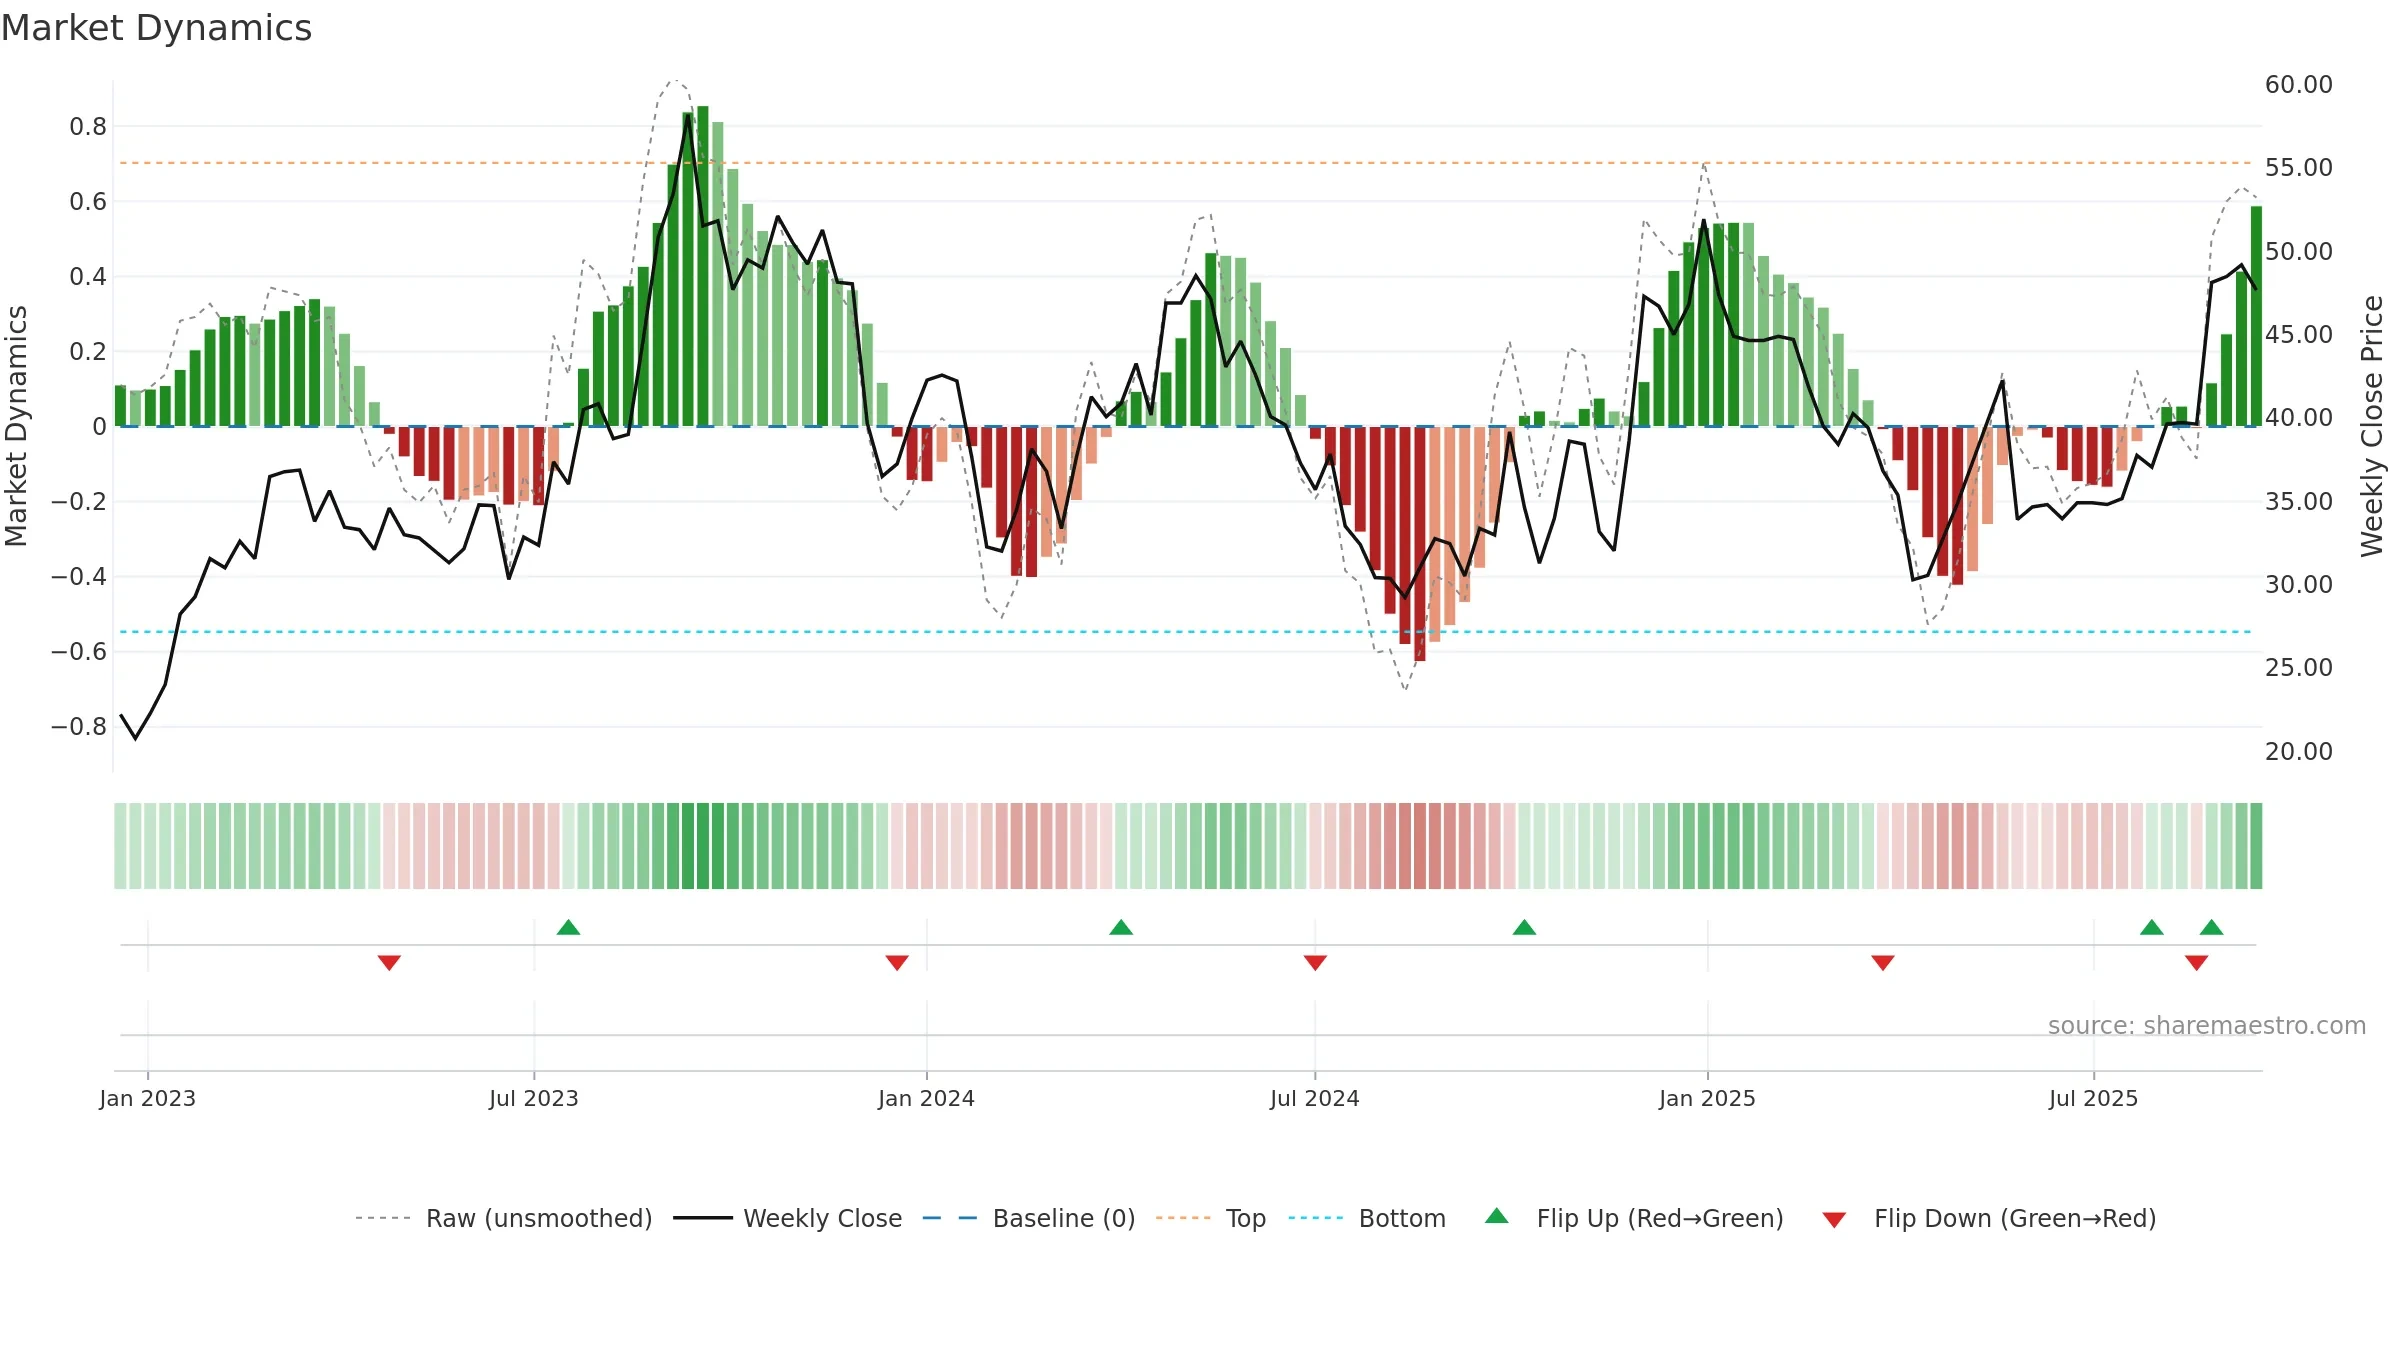
Task: Click the Jul 2024 x-axis label
Action: tap(1314, 1098)
